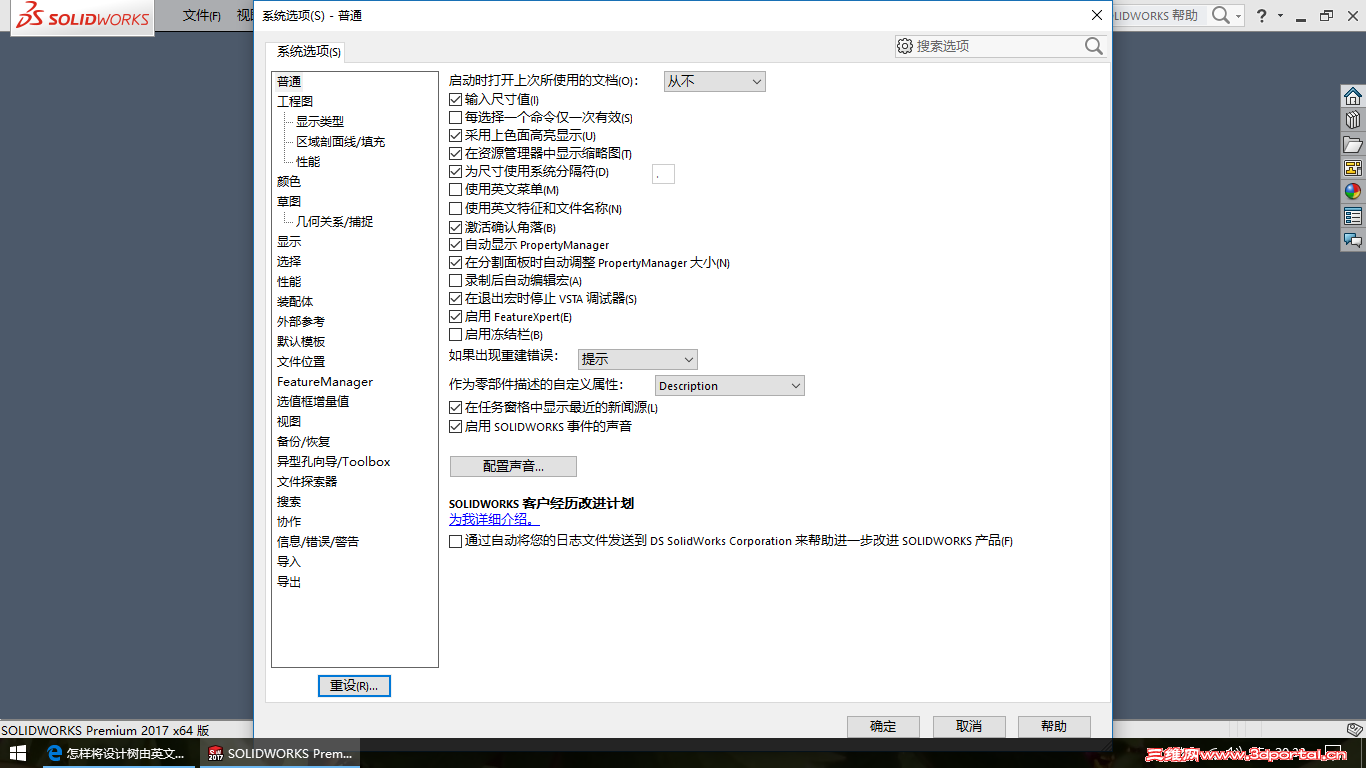
Task: Open the SOLIDWORKS Resources home pane
Action: pos(1354,95)
